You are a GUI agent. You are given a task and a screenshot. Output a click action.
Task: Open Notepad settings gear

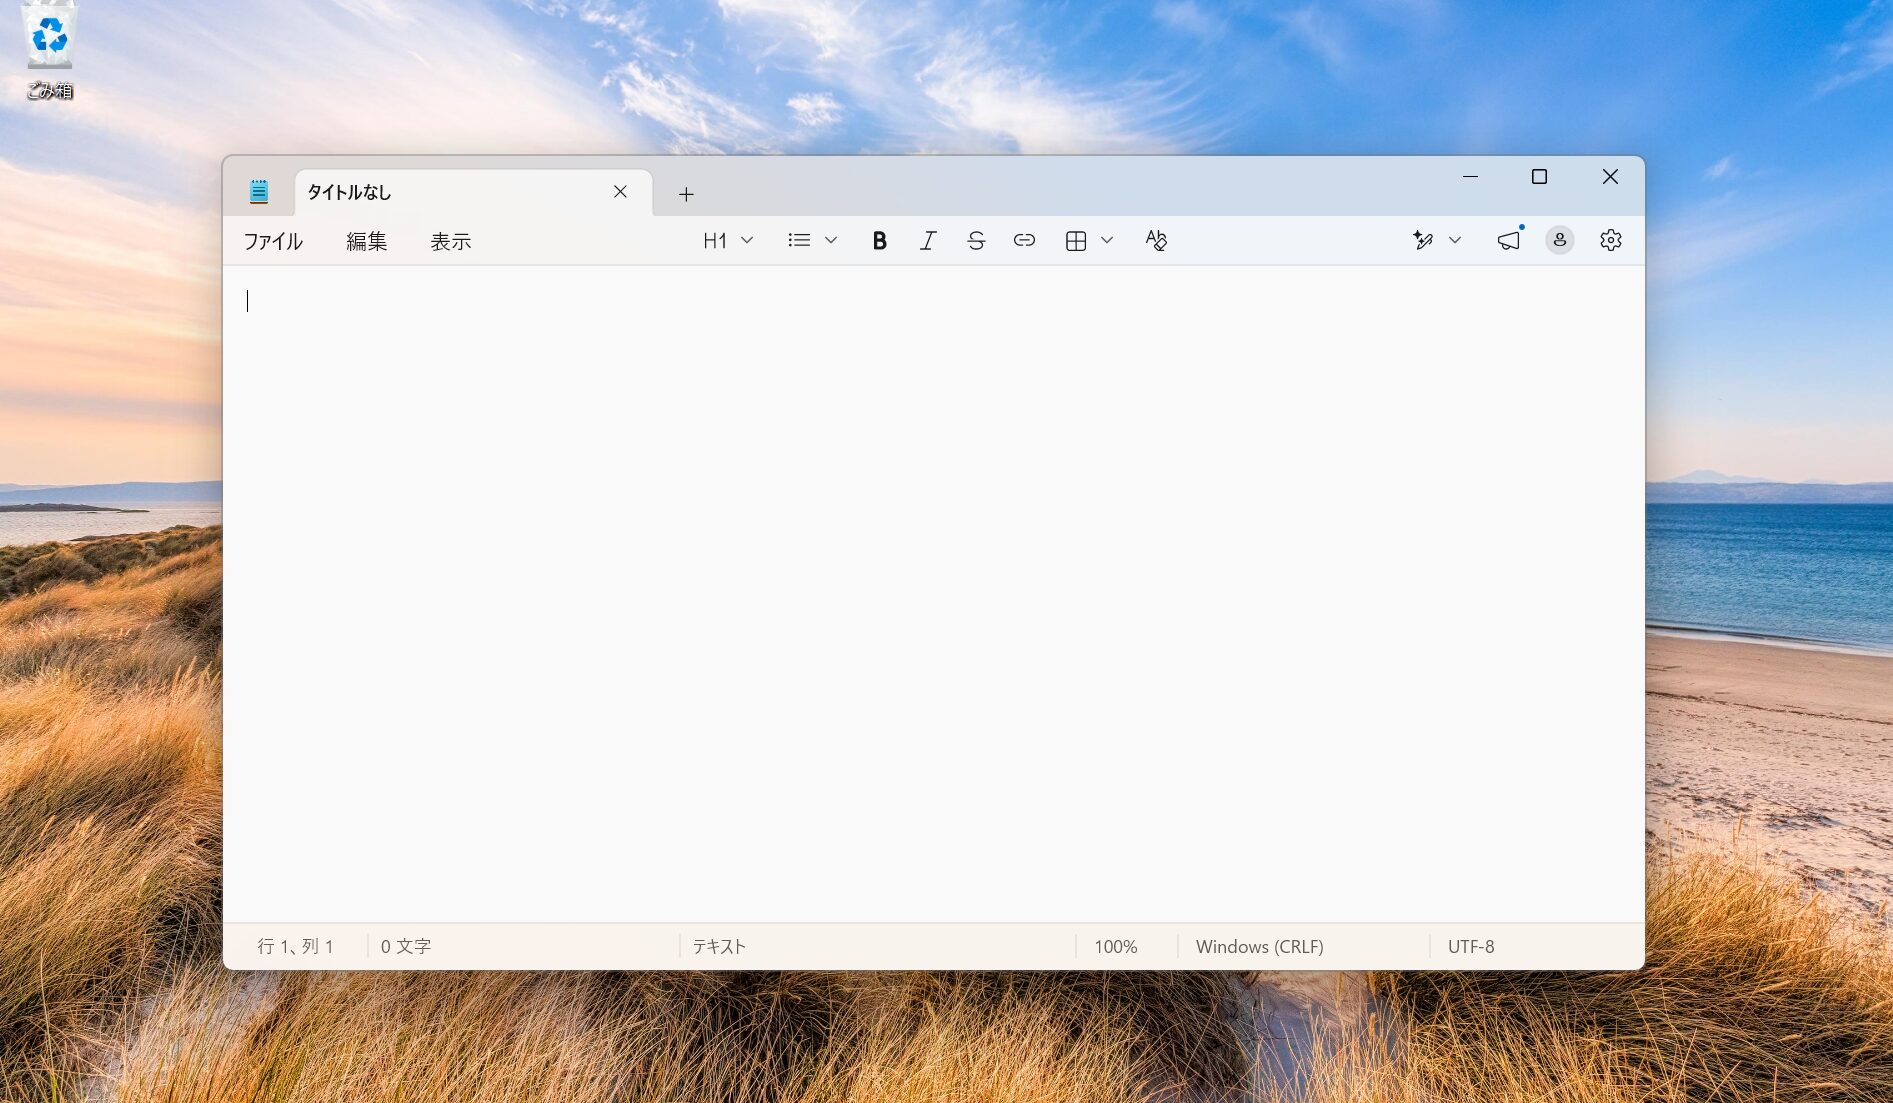tap(1610, 240)
